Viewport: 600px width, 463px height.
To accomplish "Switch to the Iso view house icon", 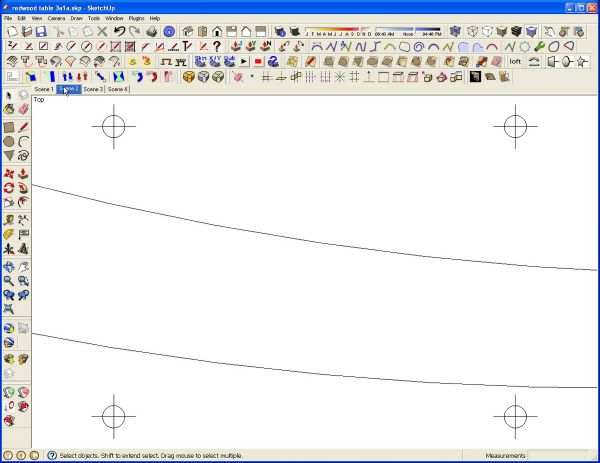I will [188, 31].
